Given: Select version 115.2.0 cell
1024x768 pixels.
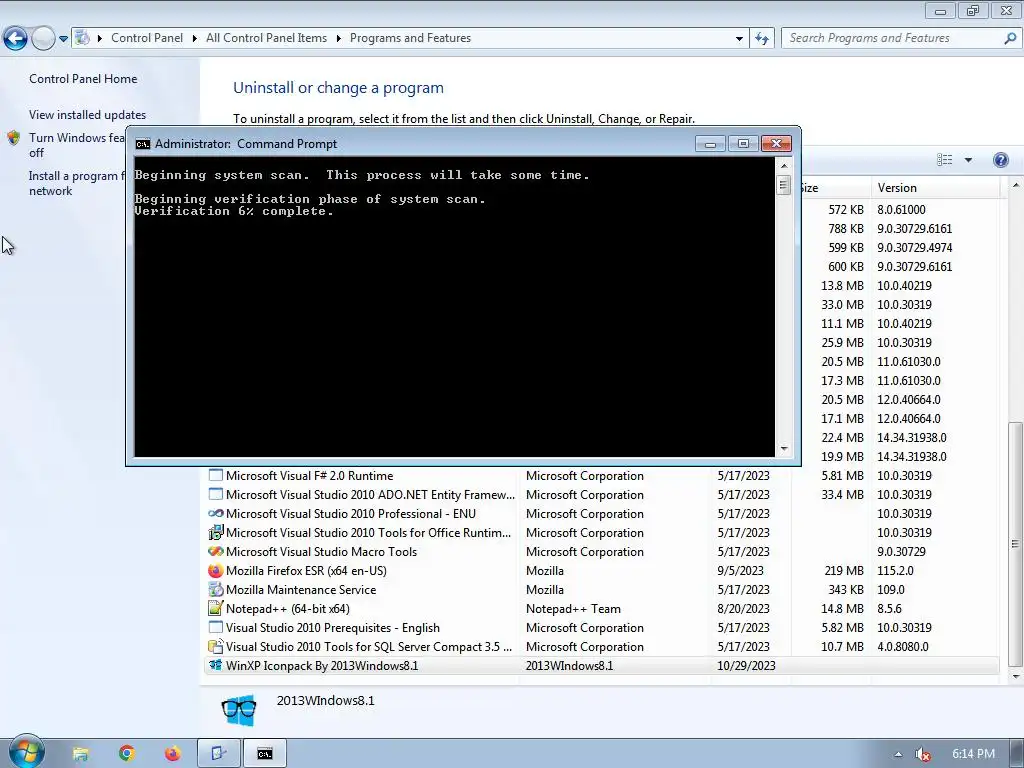Looking at the screenshot, I should point(895,571).
